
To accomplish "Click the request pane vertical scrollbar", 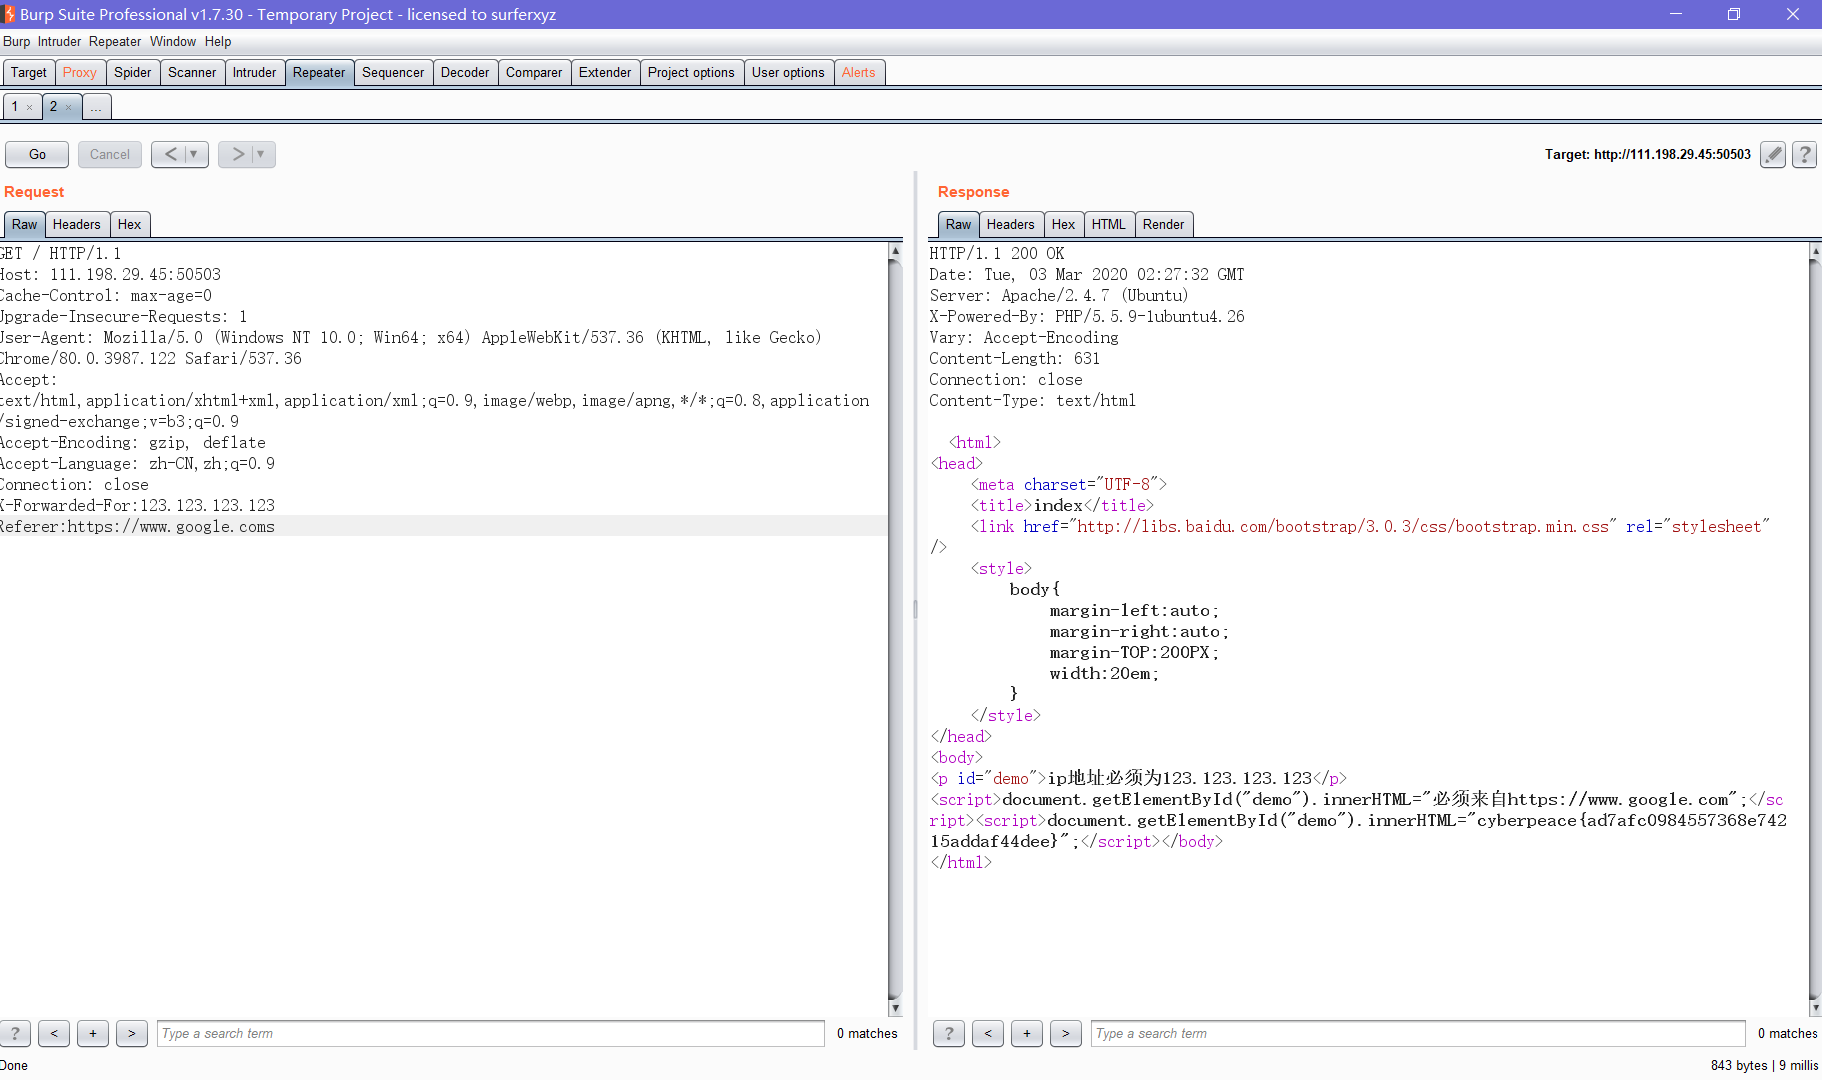I will coord(895,629).
